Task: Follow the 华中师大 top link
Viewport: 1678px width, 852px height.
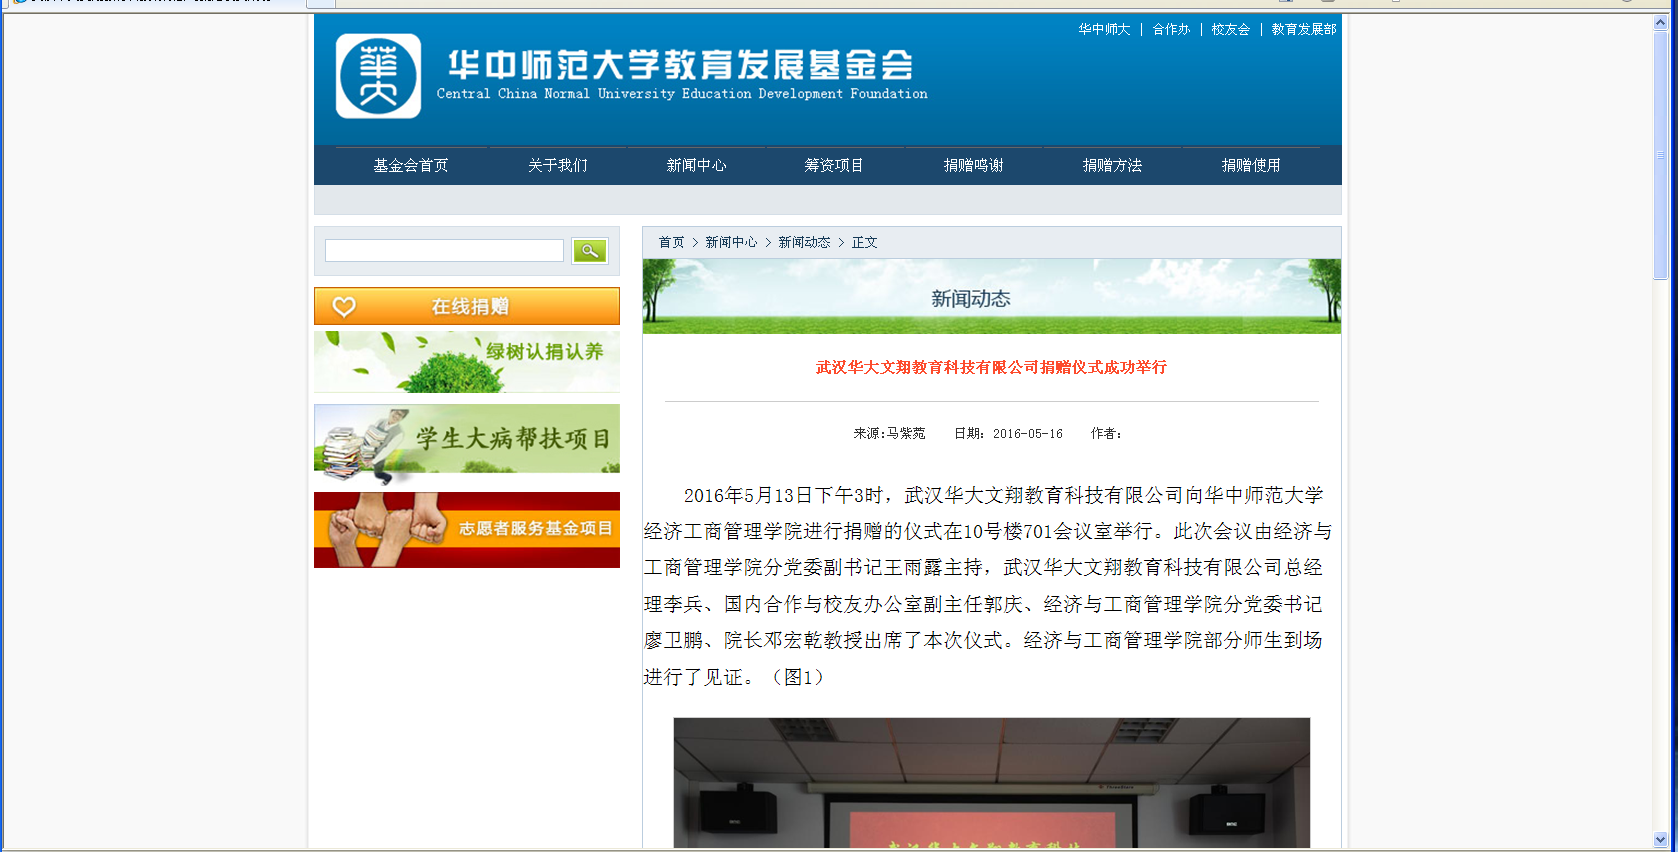Action: coord(1104,30)
